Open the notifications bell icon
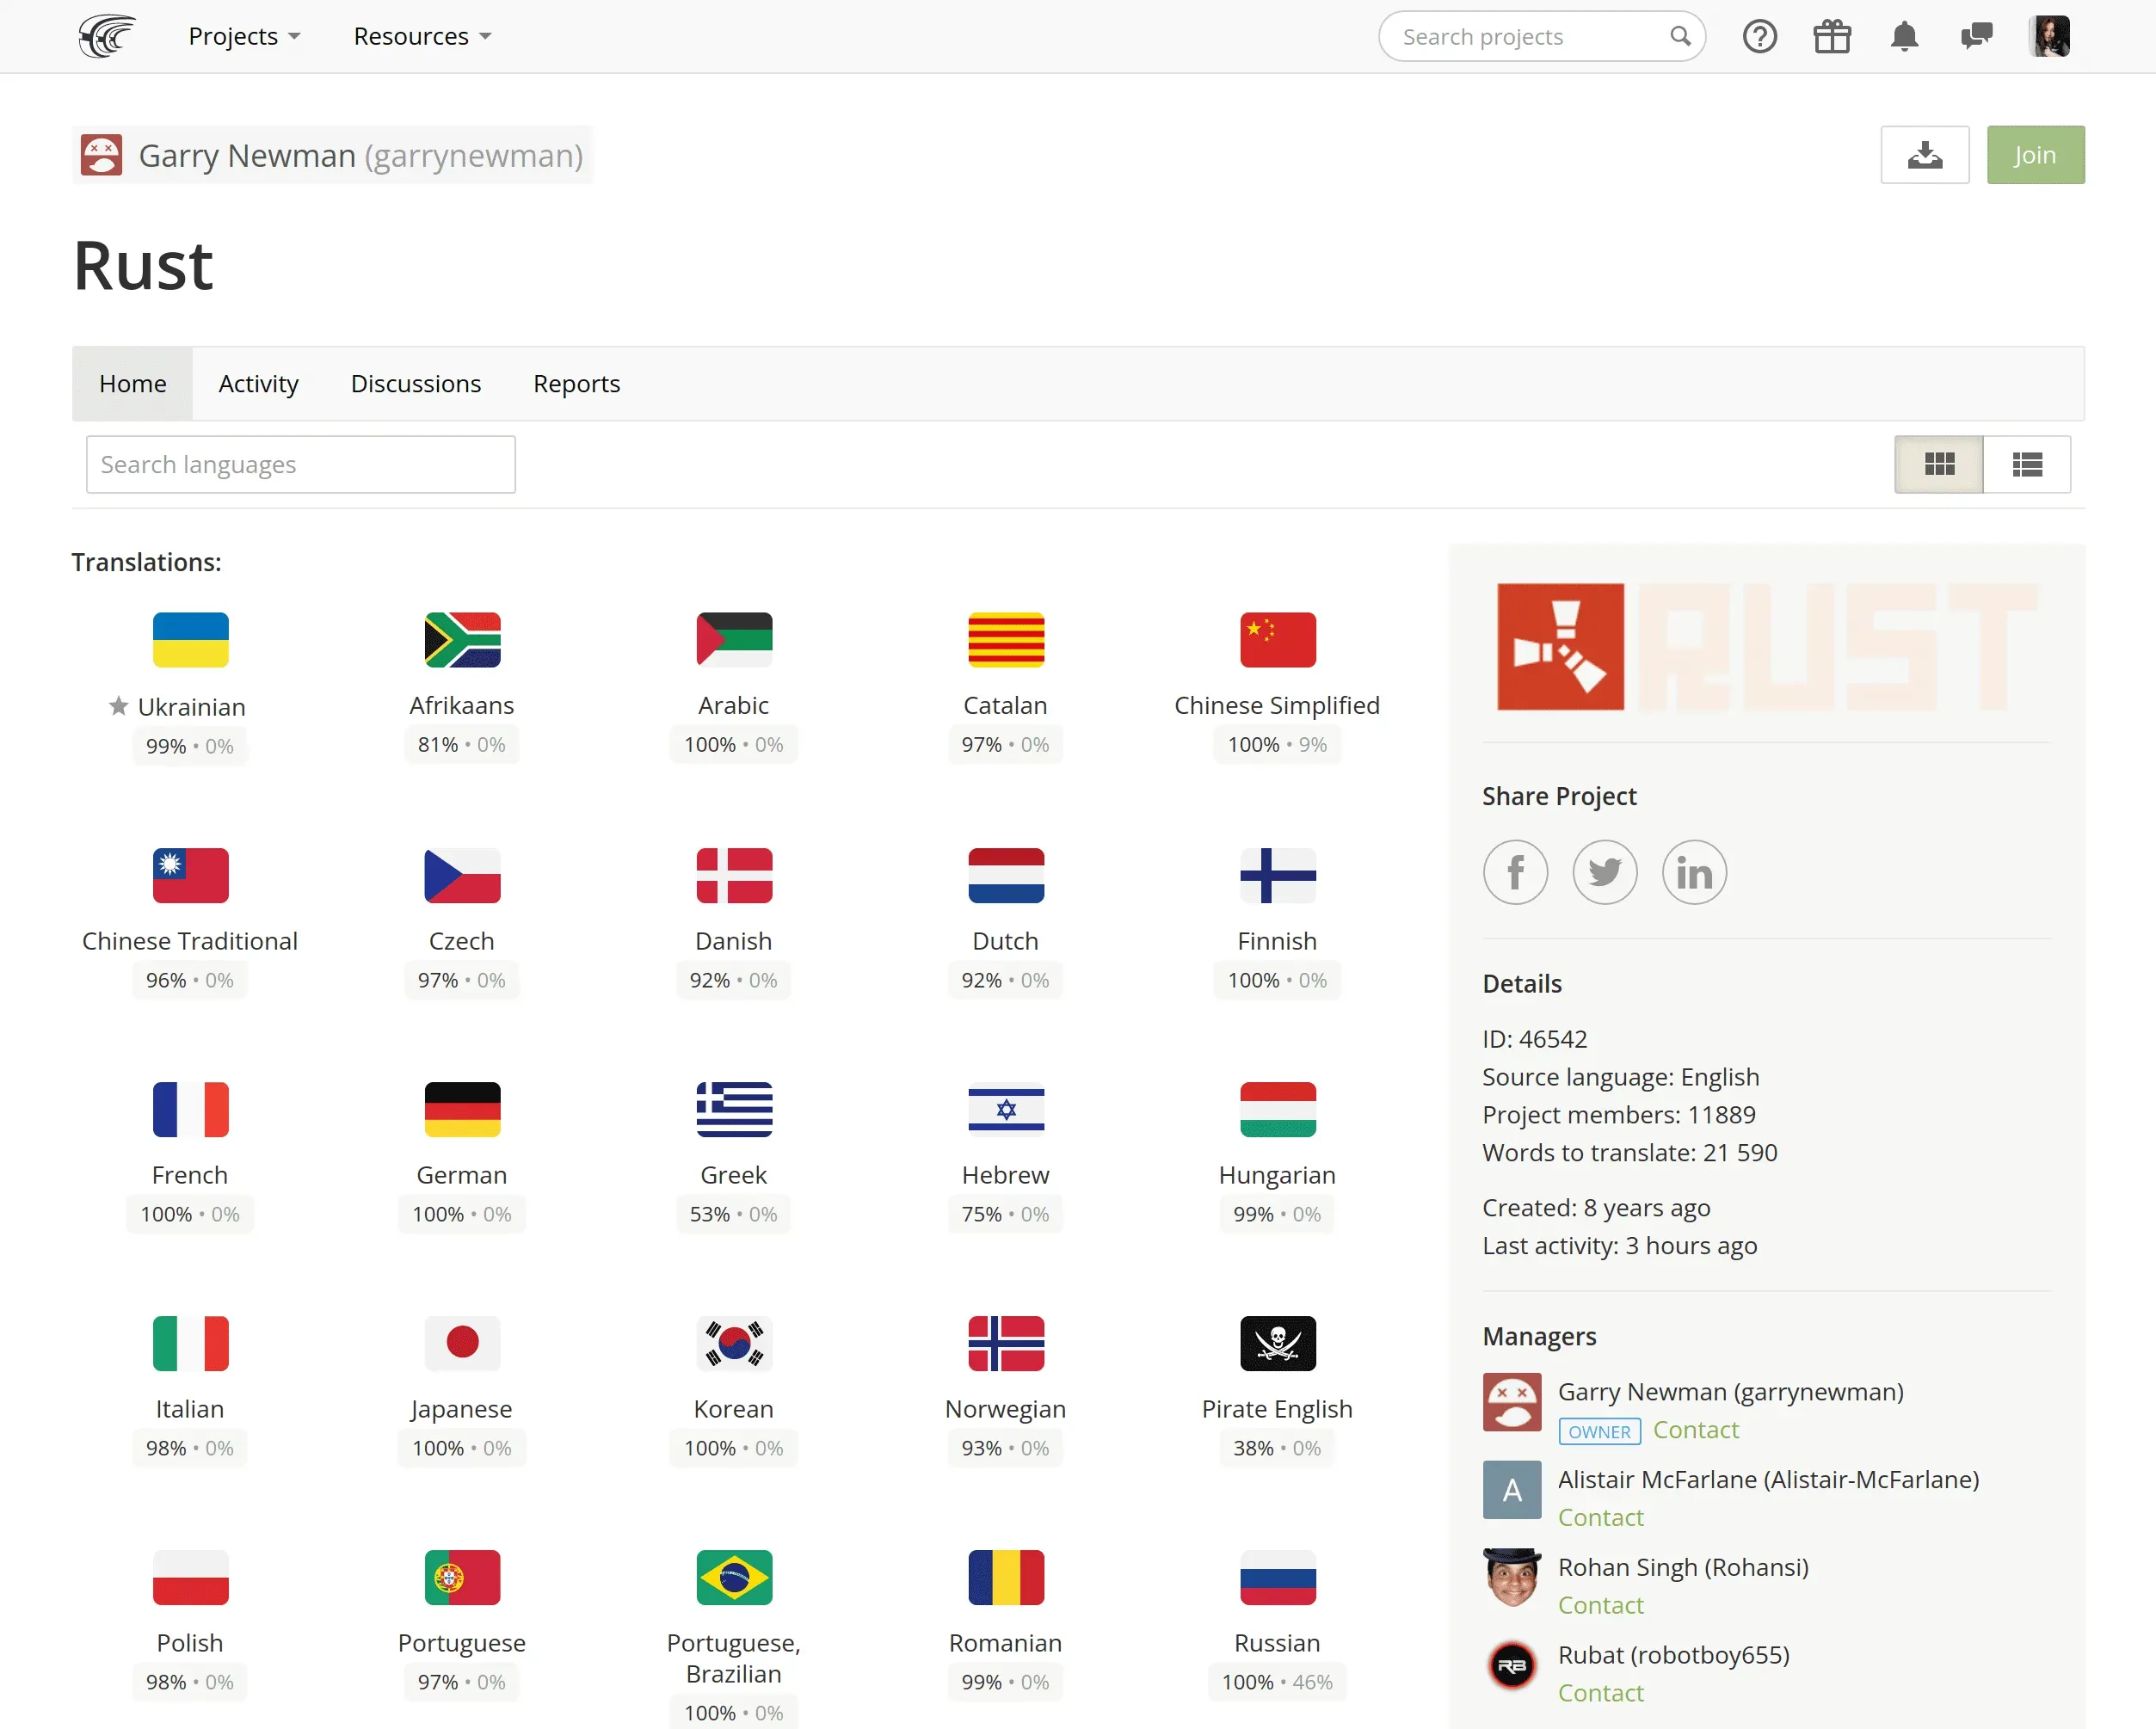The height and width of the screenshot is (1729, 2156). pos(1904,37)
